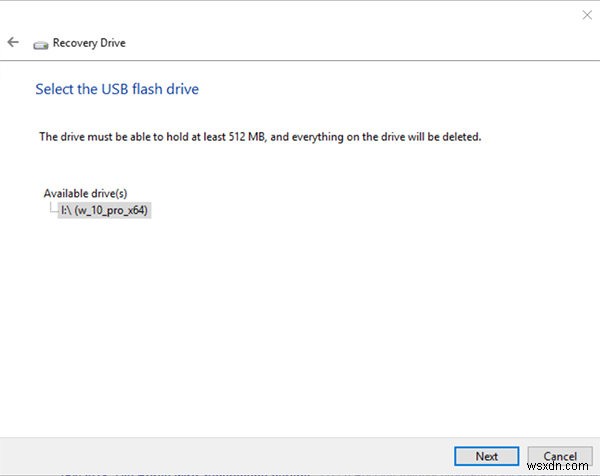Click empty title bar area above Recovery Drive

click(x=300, y=15)
